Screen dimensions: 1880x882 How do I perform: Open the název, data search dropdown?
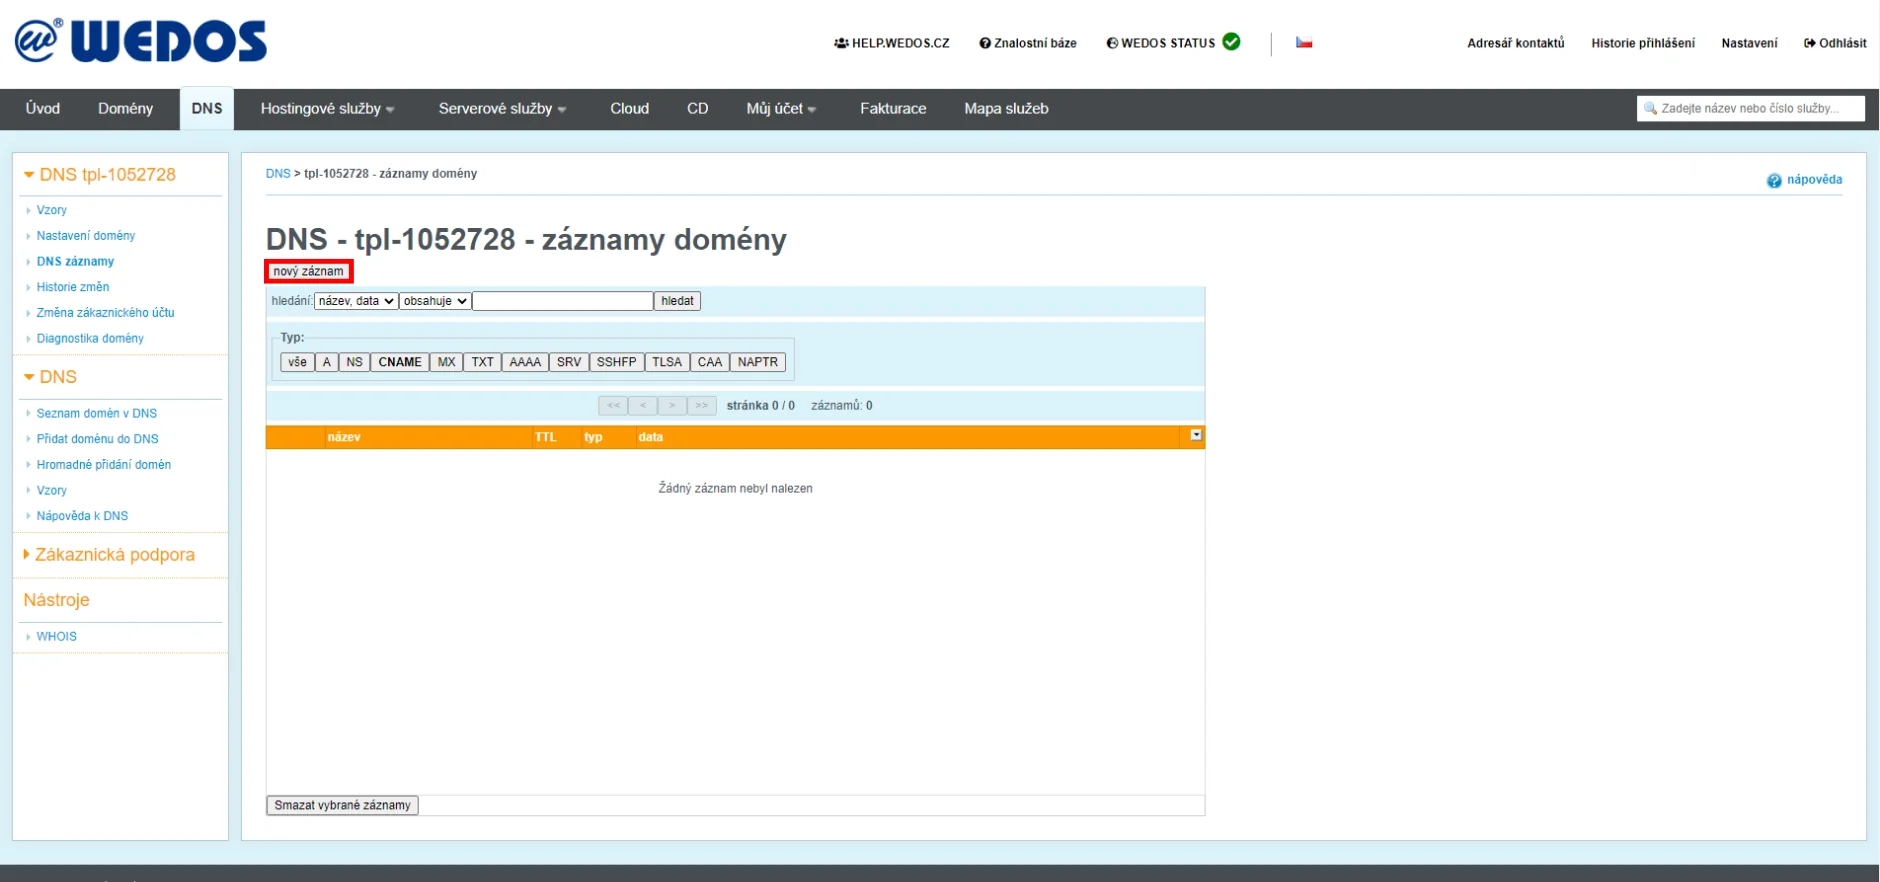356,301
